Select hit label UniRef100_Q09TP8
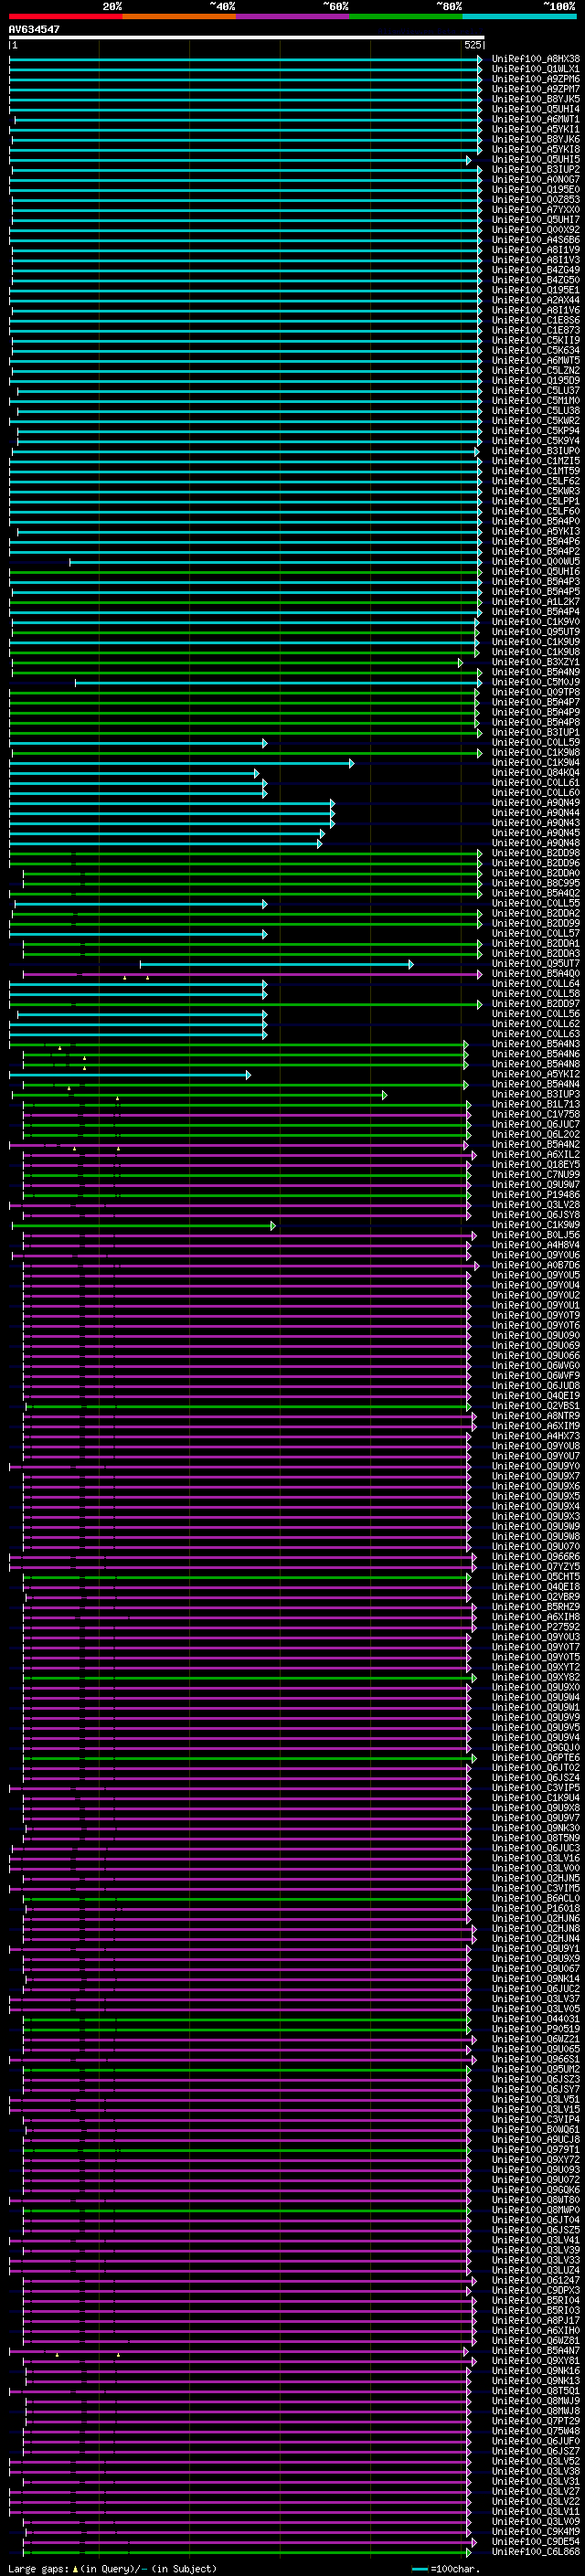Viewport: 585px width, 2576px height. [536, 692]
